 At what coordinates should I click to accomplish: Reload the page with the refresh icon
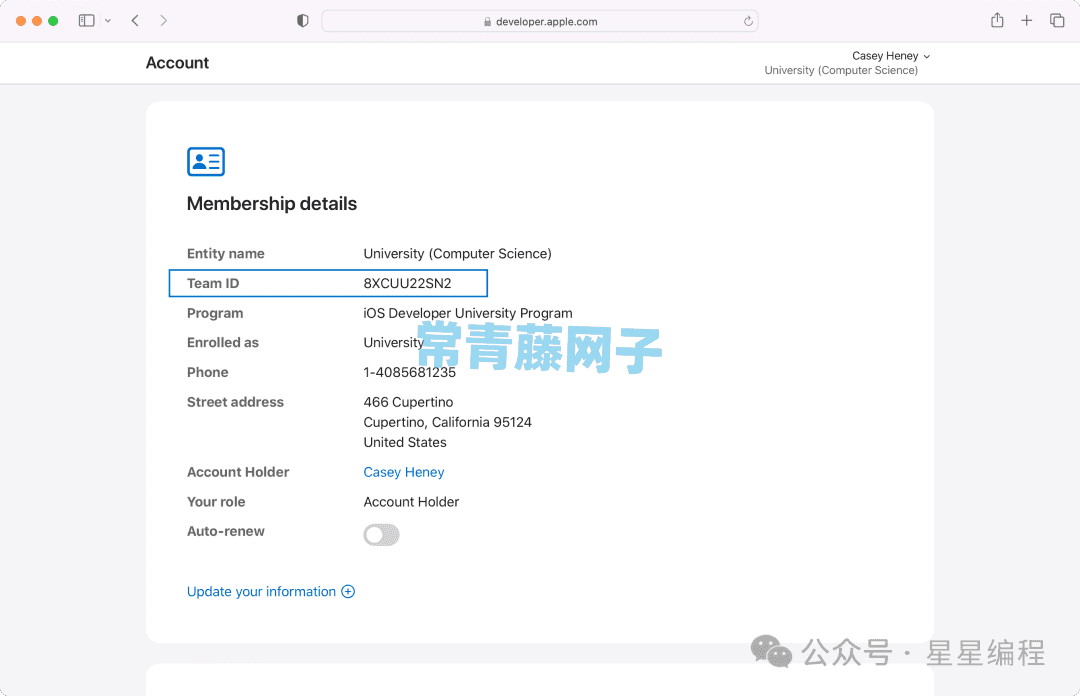coord(748,21)
